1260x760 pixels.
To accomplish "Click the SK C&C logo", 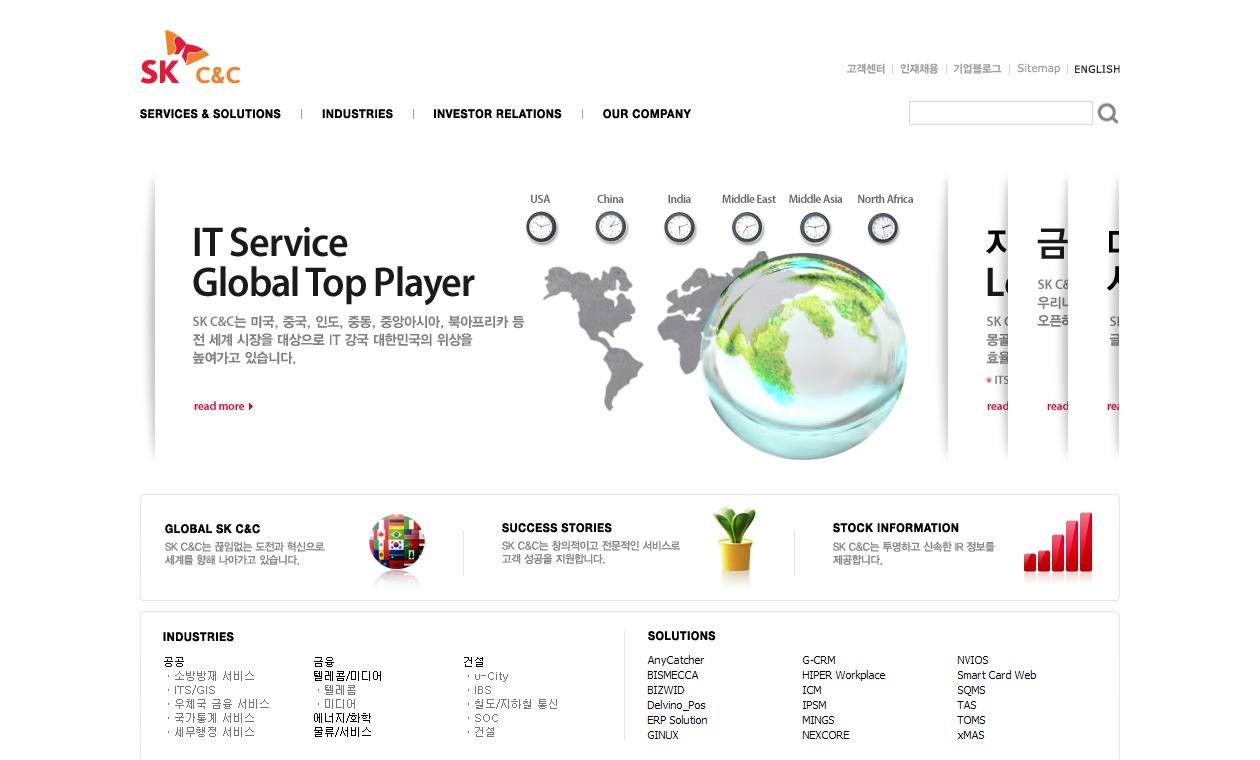I will 190,58.
